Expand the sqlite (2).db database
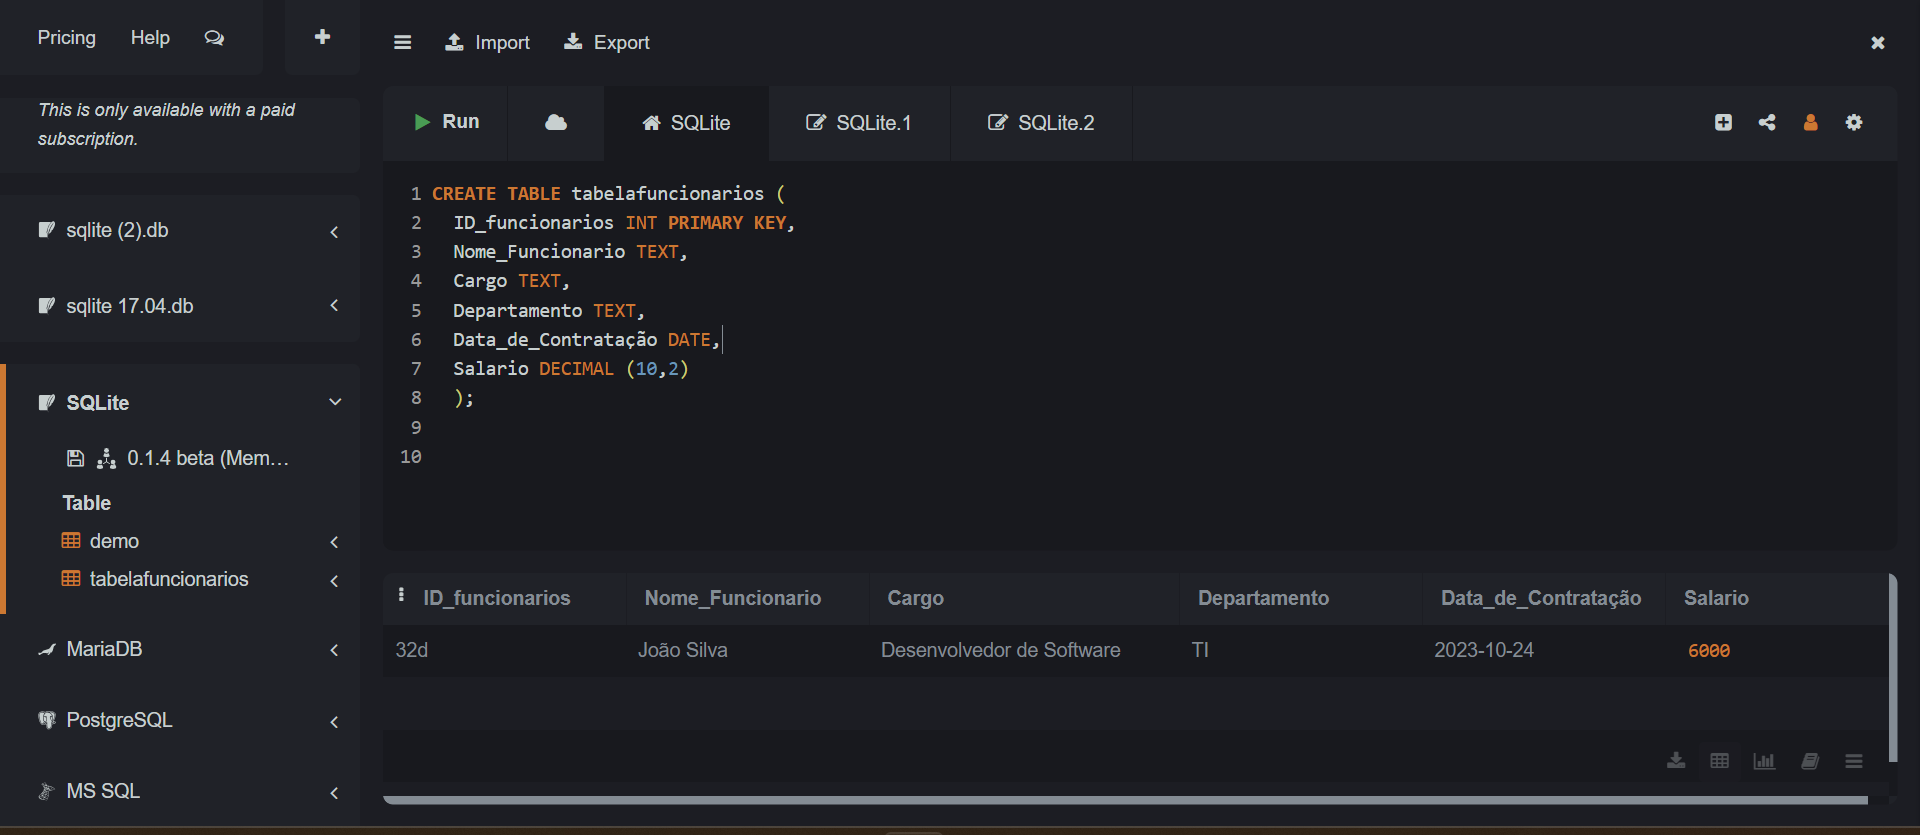1920x835 pixels. pos(334,231)
